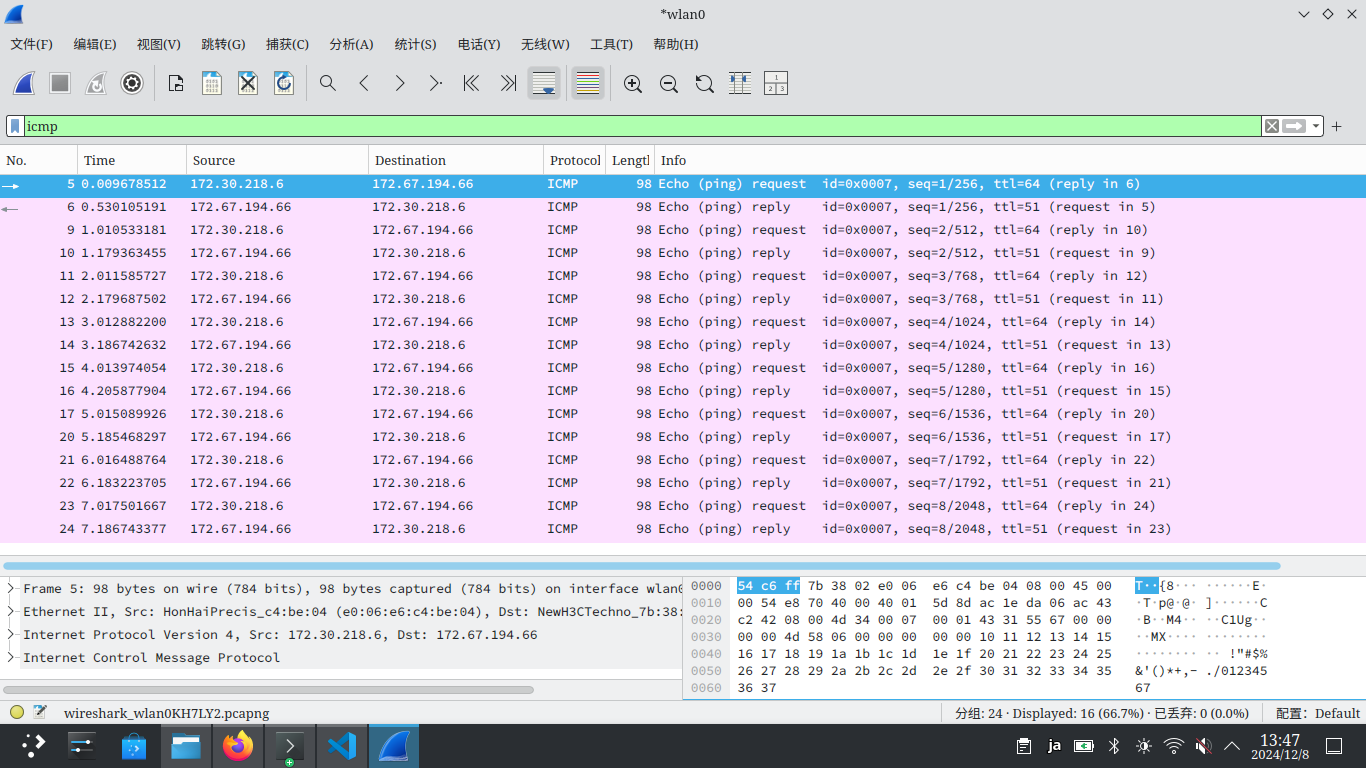Reload this capture file
Viewport: 1366px width, 768px height.
coord(284,83)
